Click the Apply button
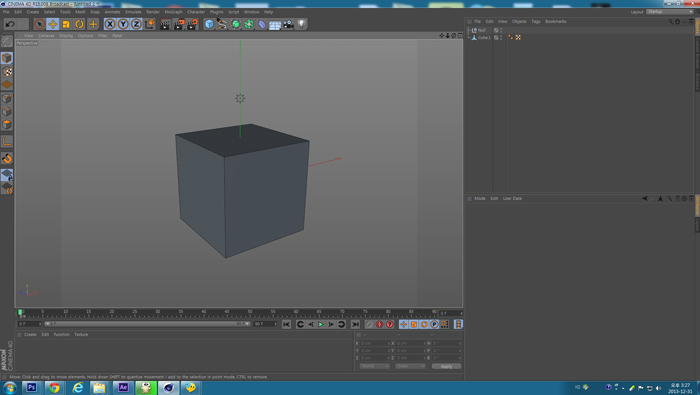 (x=446, y=366)
